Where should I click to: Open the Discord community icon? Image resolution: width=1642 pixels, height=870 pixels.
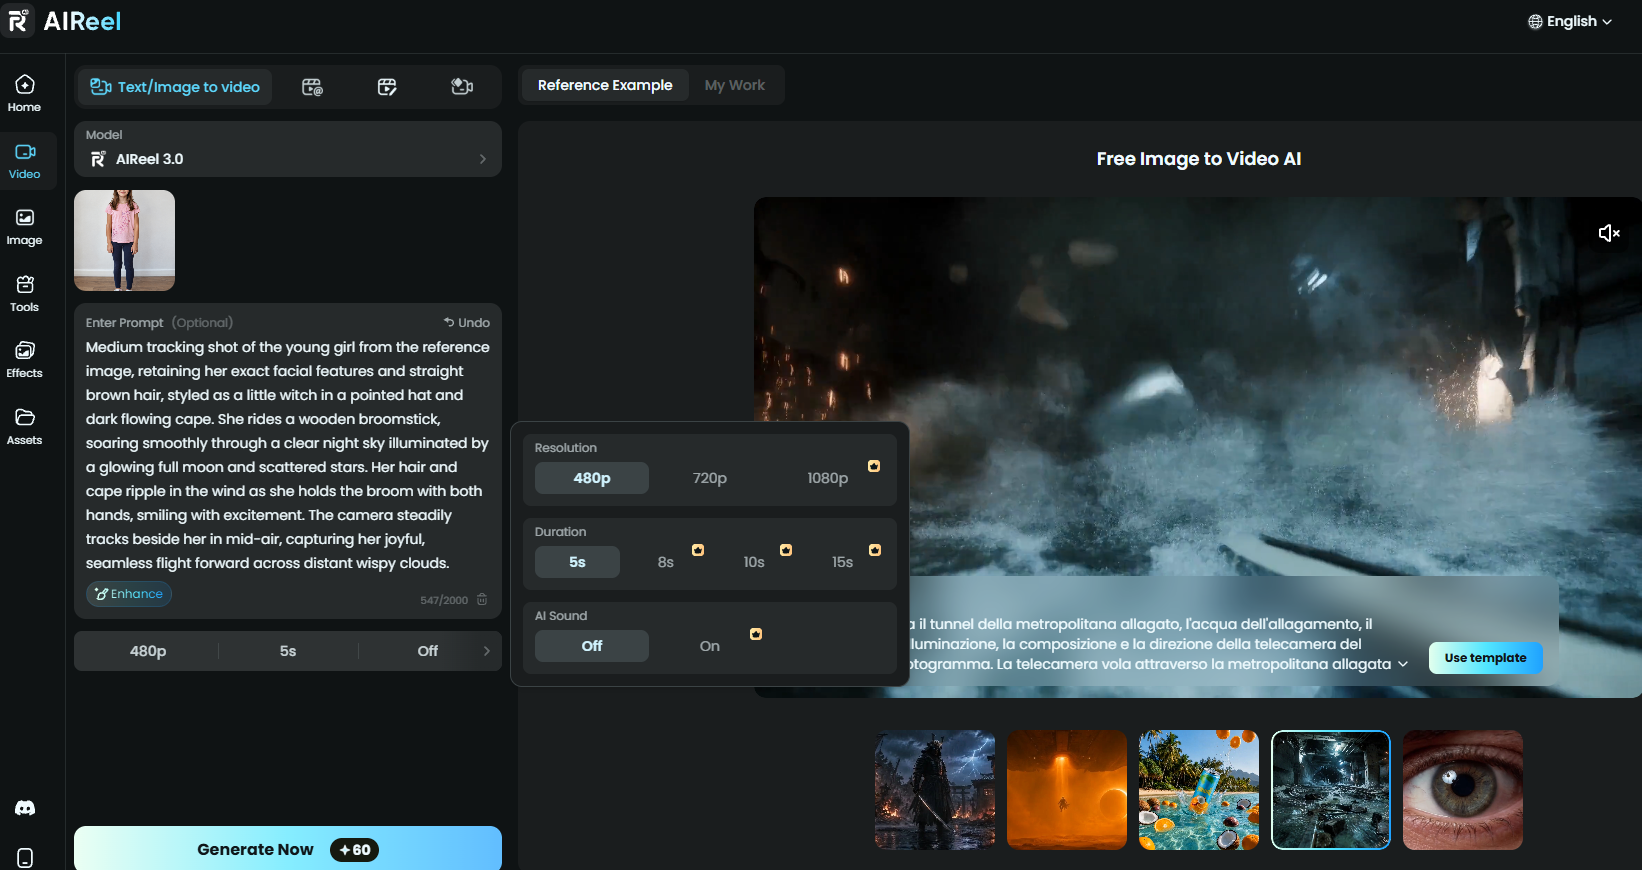[x=25, y=808]
